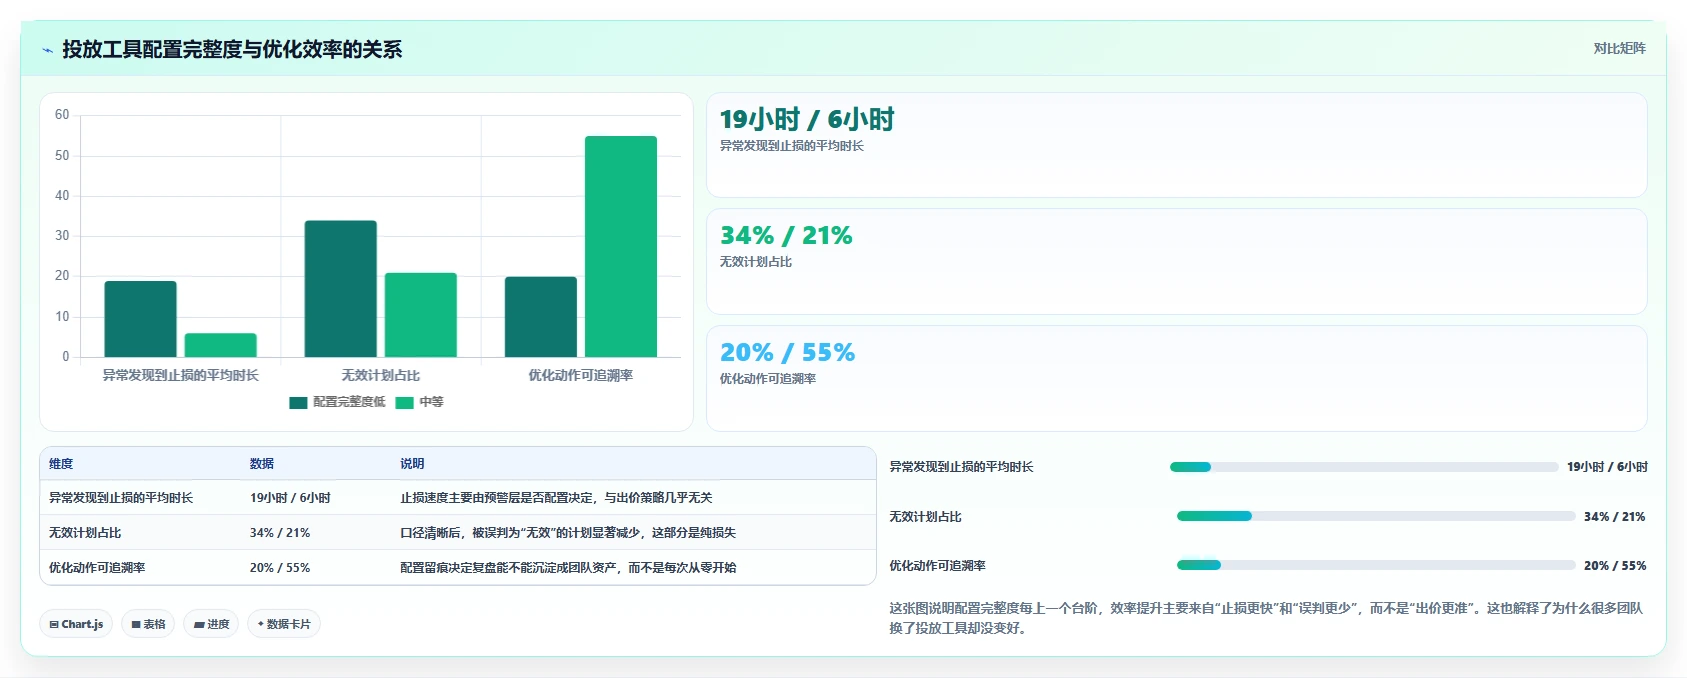Image resolution: width=1687 pixels, height=678 pixels.
Task: Click the summary paragraph starting 这张图说明
Action: pyautogui.click(x=1266, y=618)
